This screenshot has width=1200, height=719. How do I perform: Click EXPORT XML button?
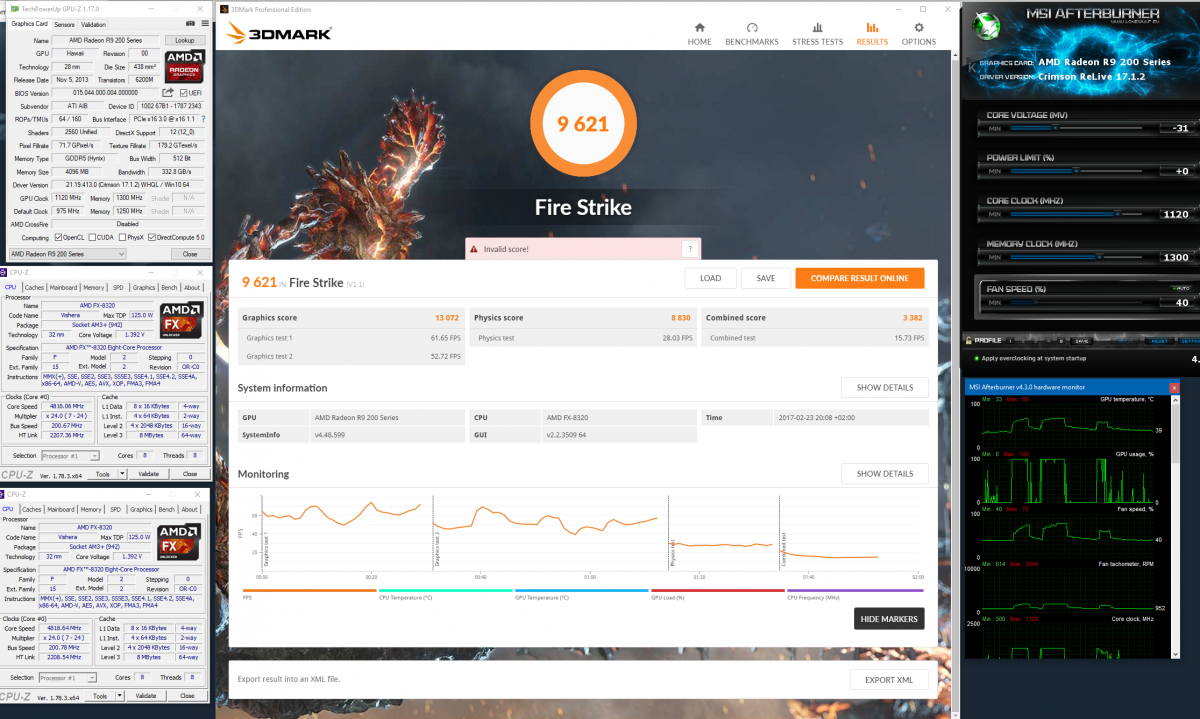[889, 680]
